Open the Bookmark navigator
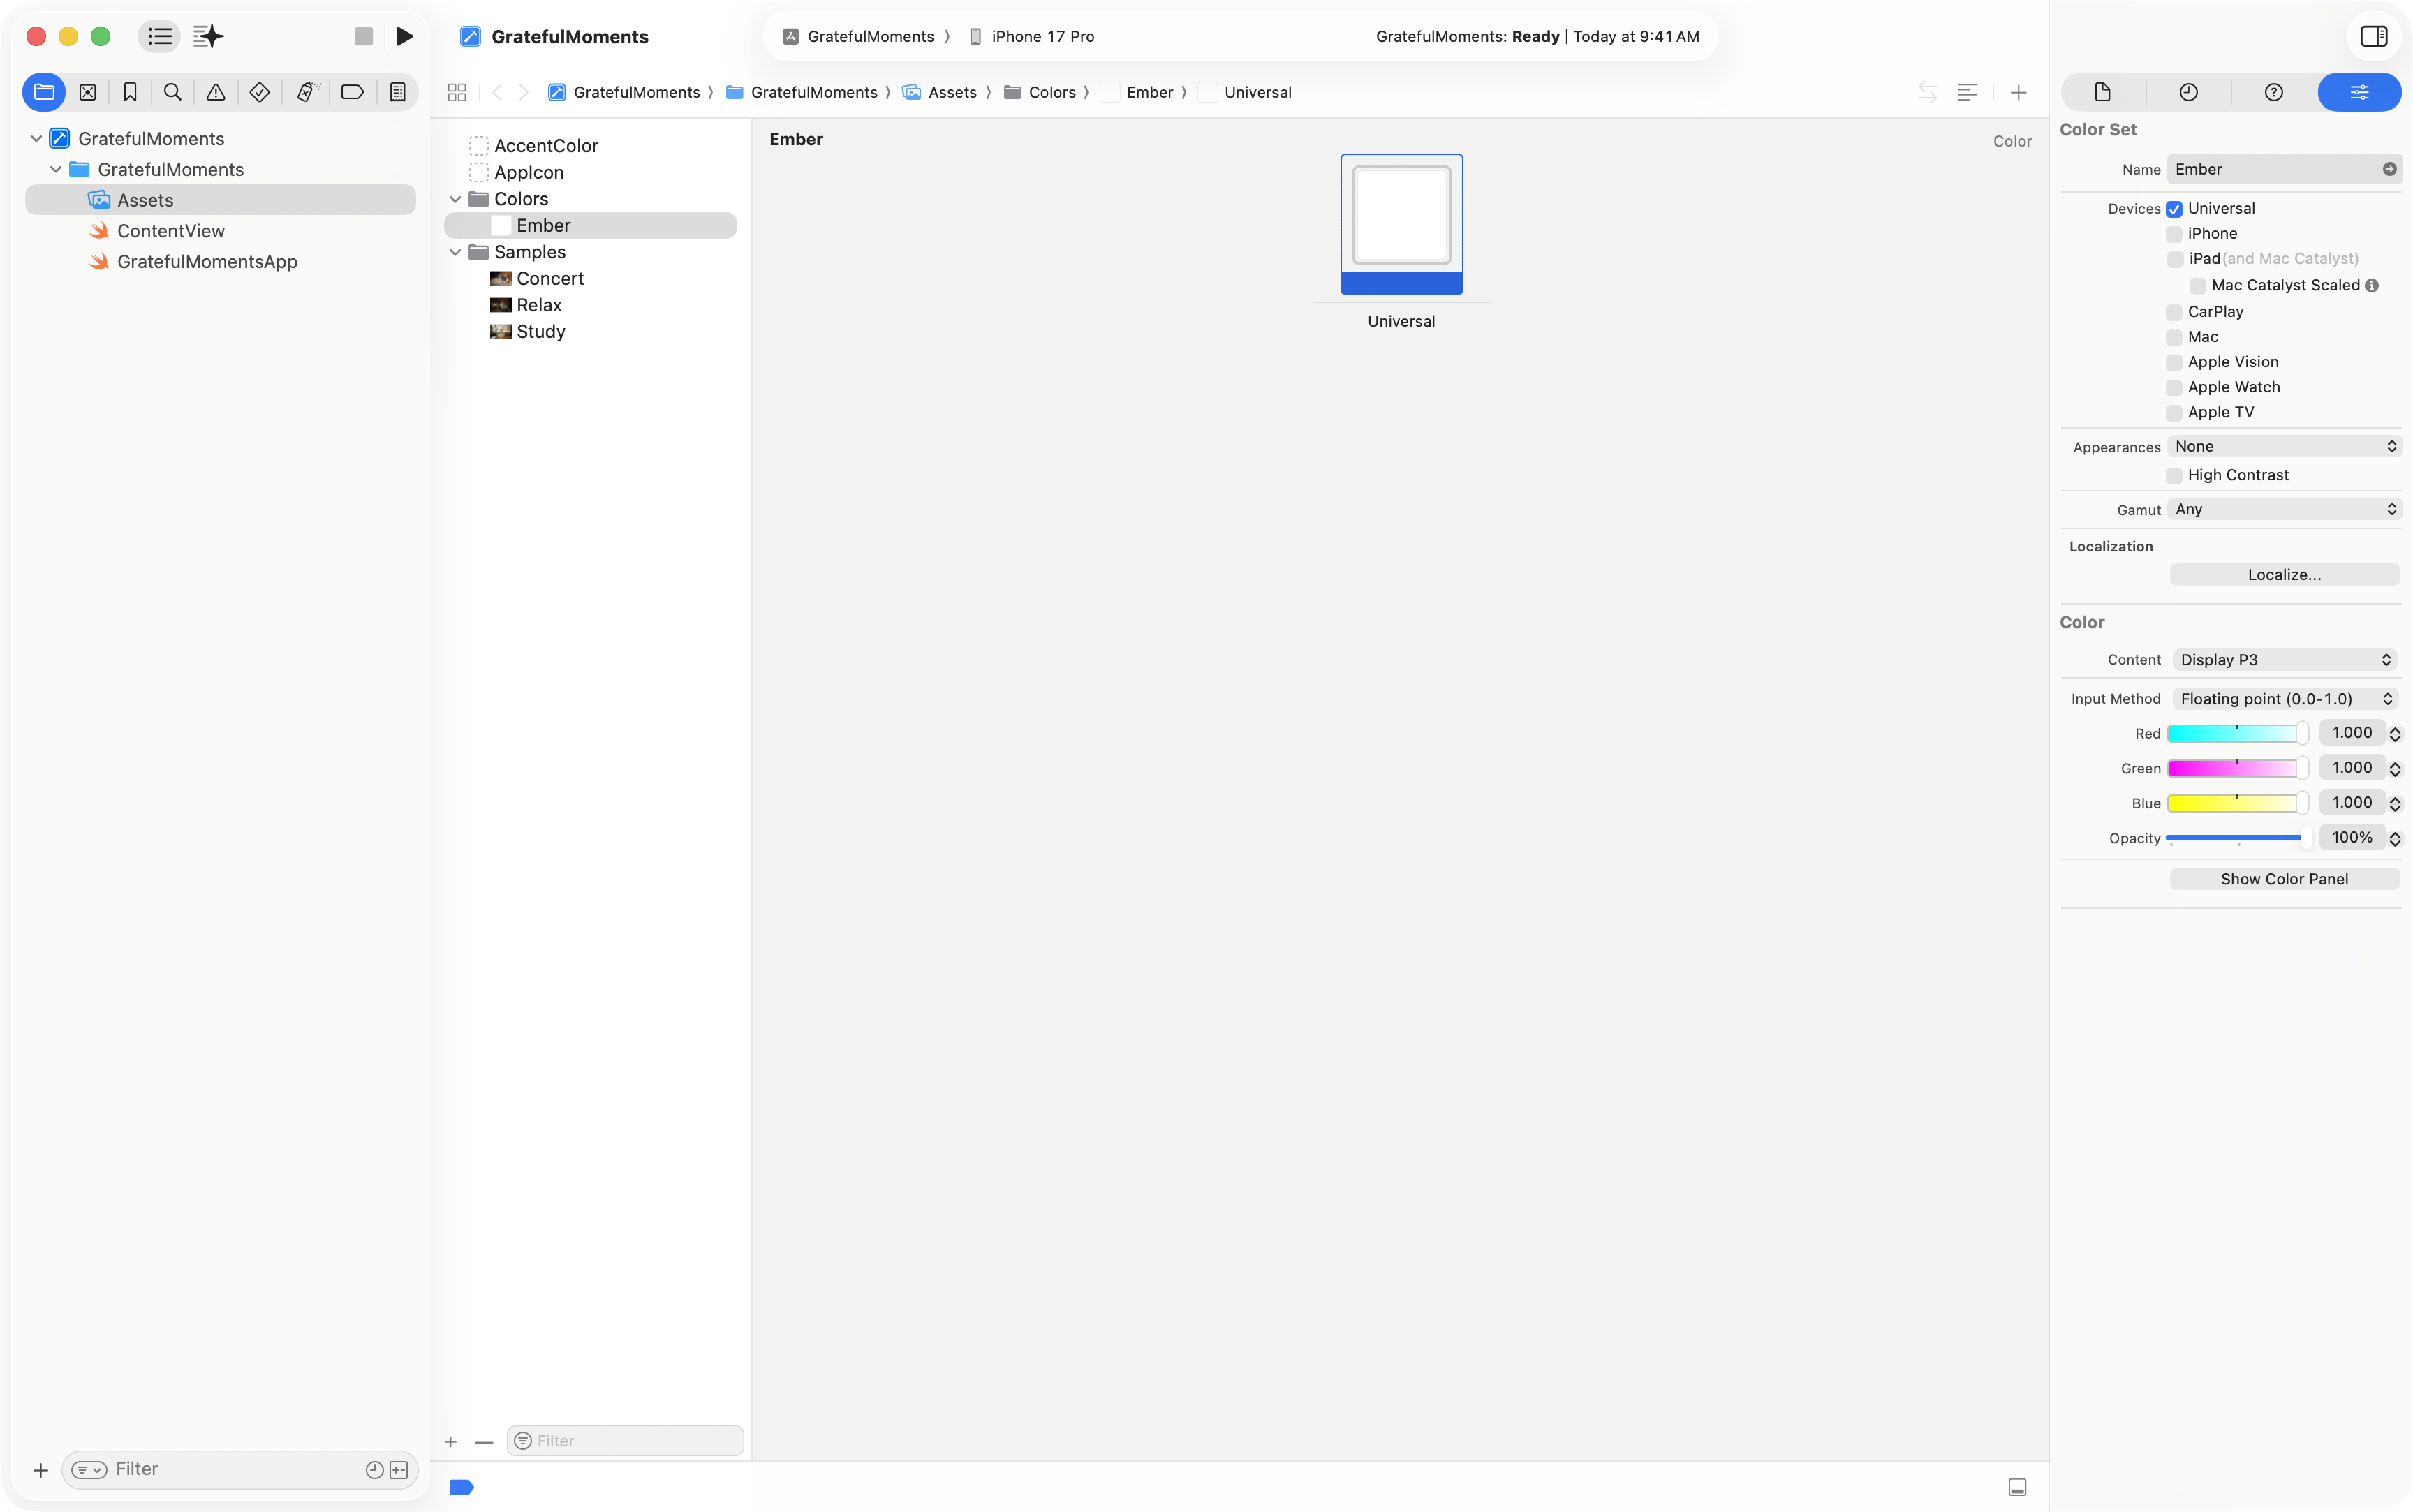 click(x=130, y=92)
